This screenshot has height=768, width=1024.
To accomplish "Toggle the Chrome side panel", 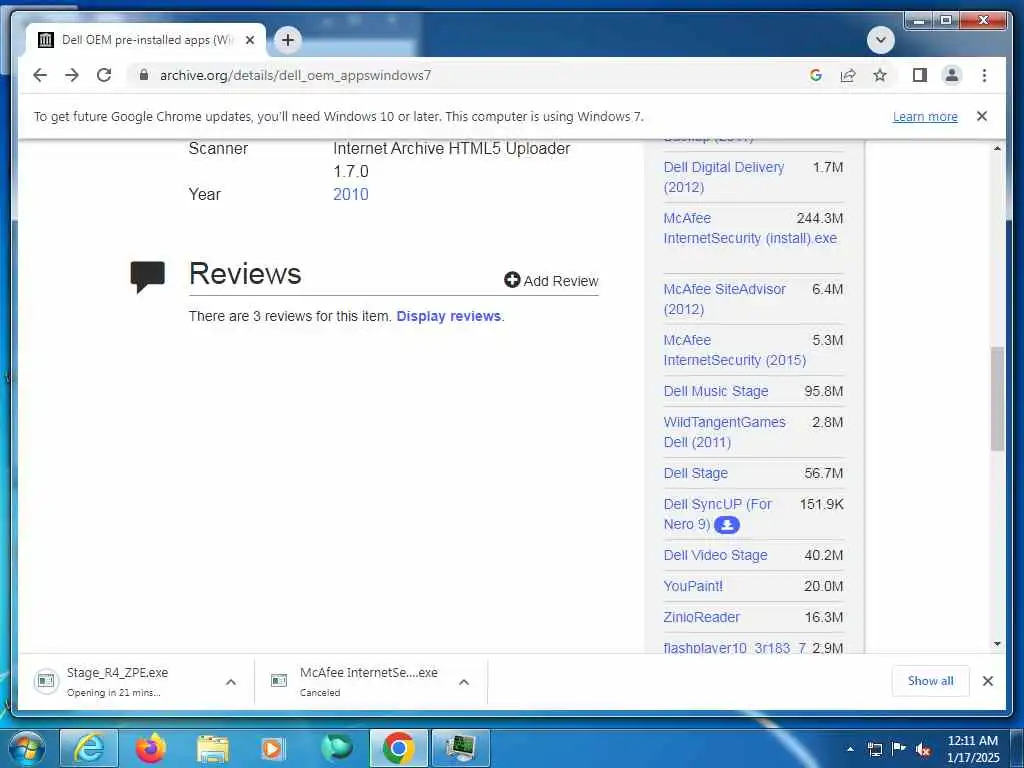I will point(920,75).
